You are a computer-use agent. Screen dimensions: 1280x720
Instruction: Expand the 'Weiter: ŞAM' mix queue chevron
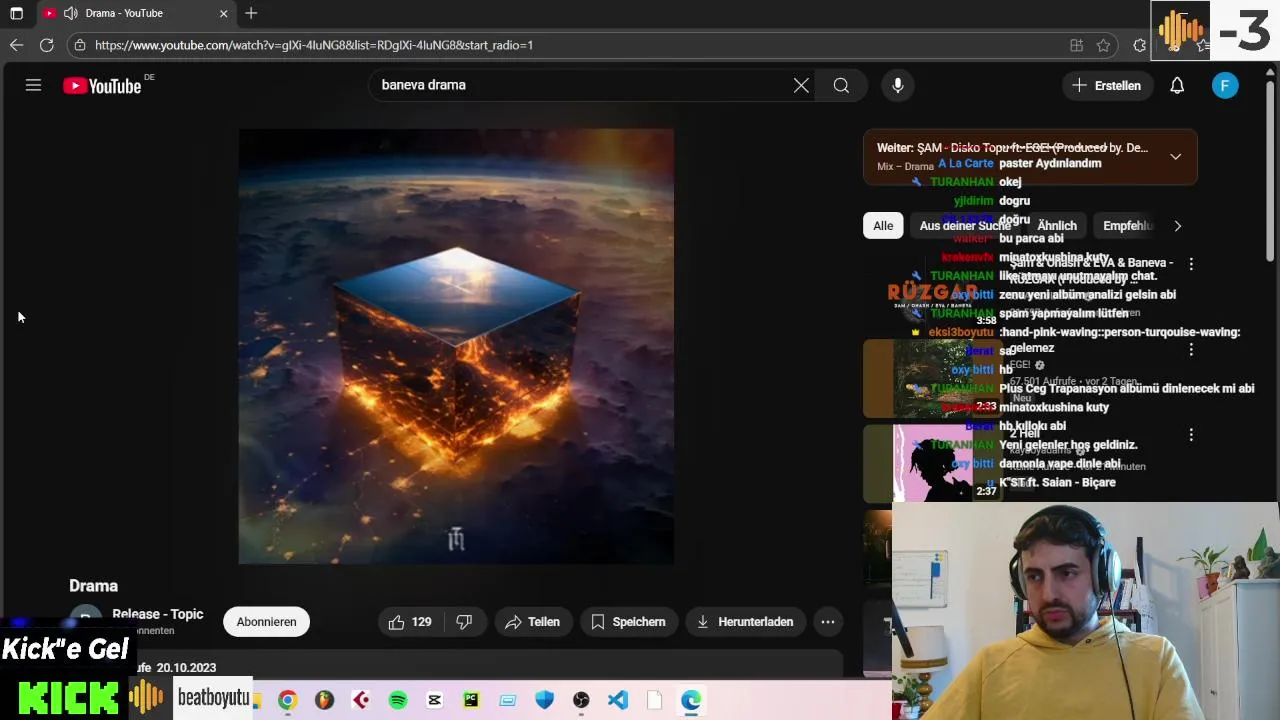pos(1176,157)
